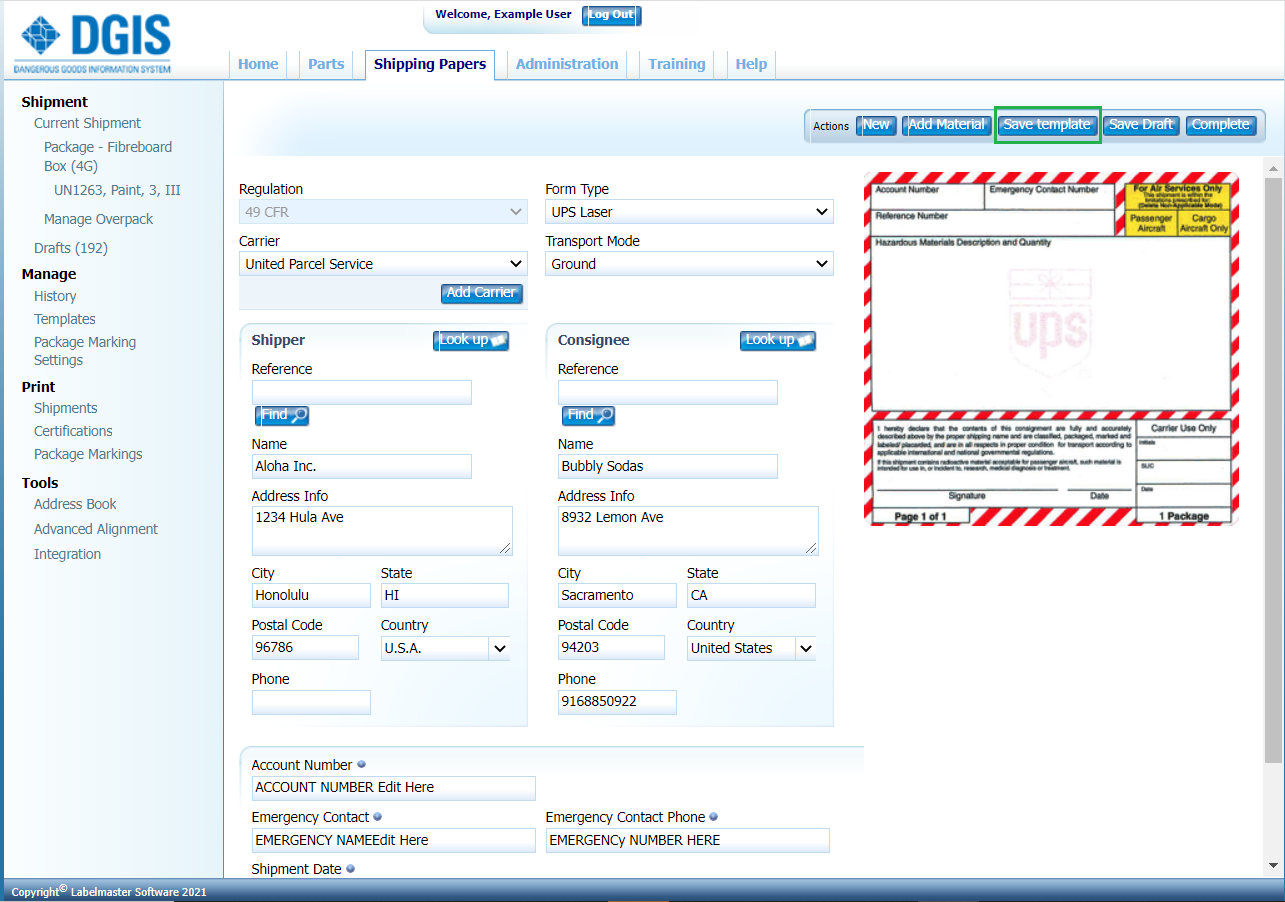Click the Add Carrier button

click(x=481, y=293)
